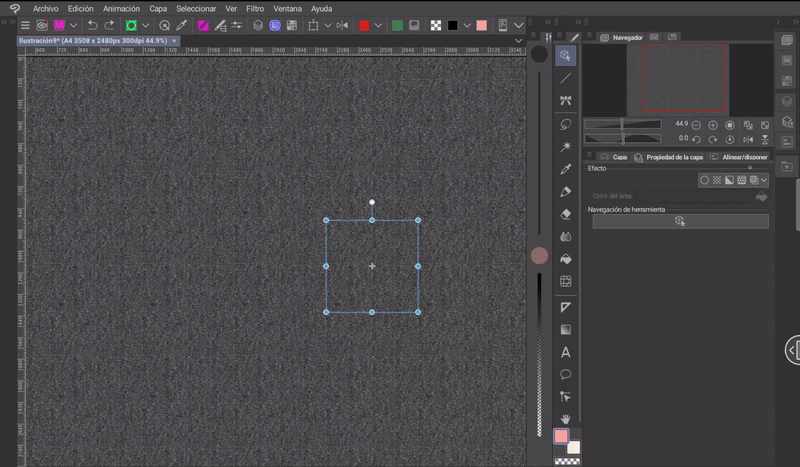Screen dimensions: 800x467
Task: Open the dropdown next to the black color swatch
Action: point(466,25)
